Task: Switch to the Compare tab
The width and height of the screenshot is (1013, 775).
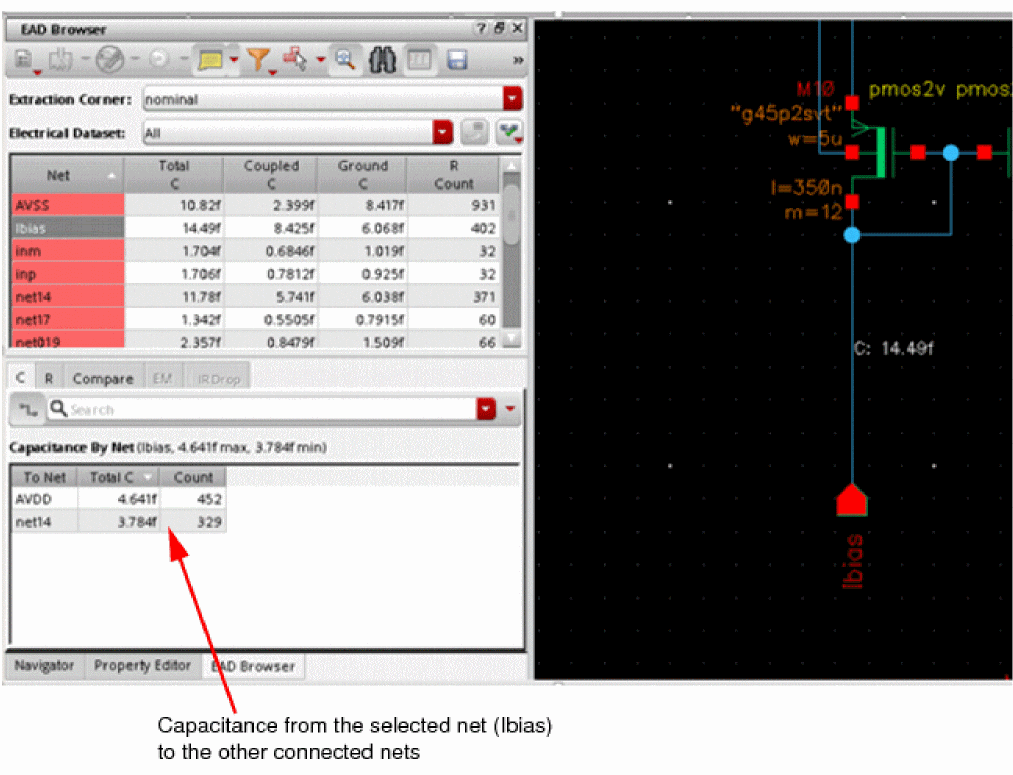Action: [102, 379]
